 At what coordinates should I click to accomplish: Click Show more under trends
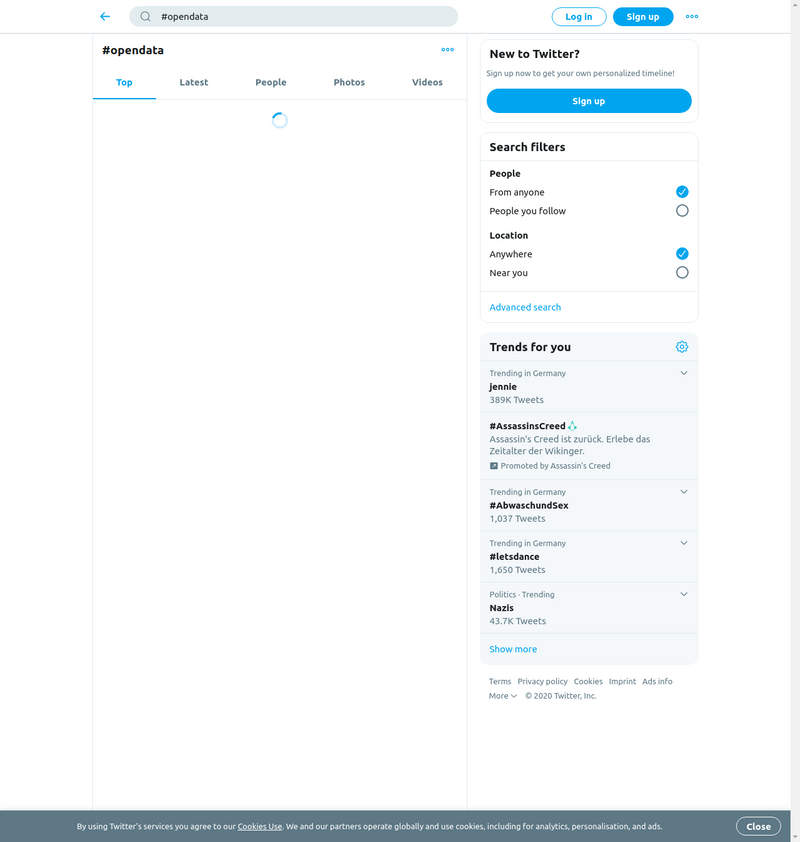point(513,649)
